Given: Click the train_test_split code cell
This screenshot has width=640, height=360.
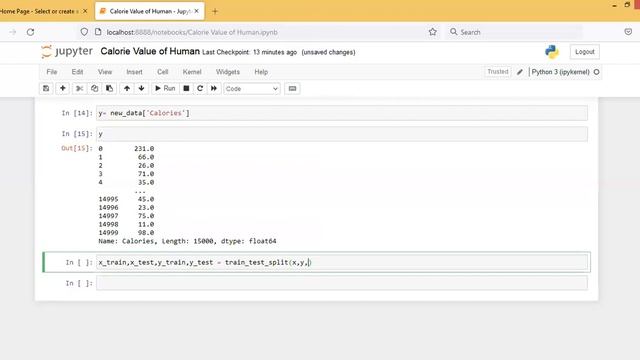Looking at the screenshot, I should coord(342,262).
